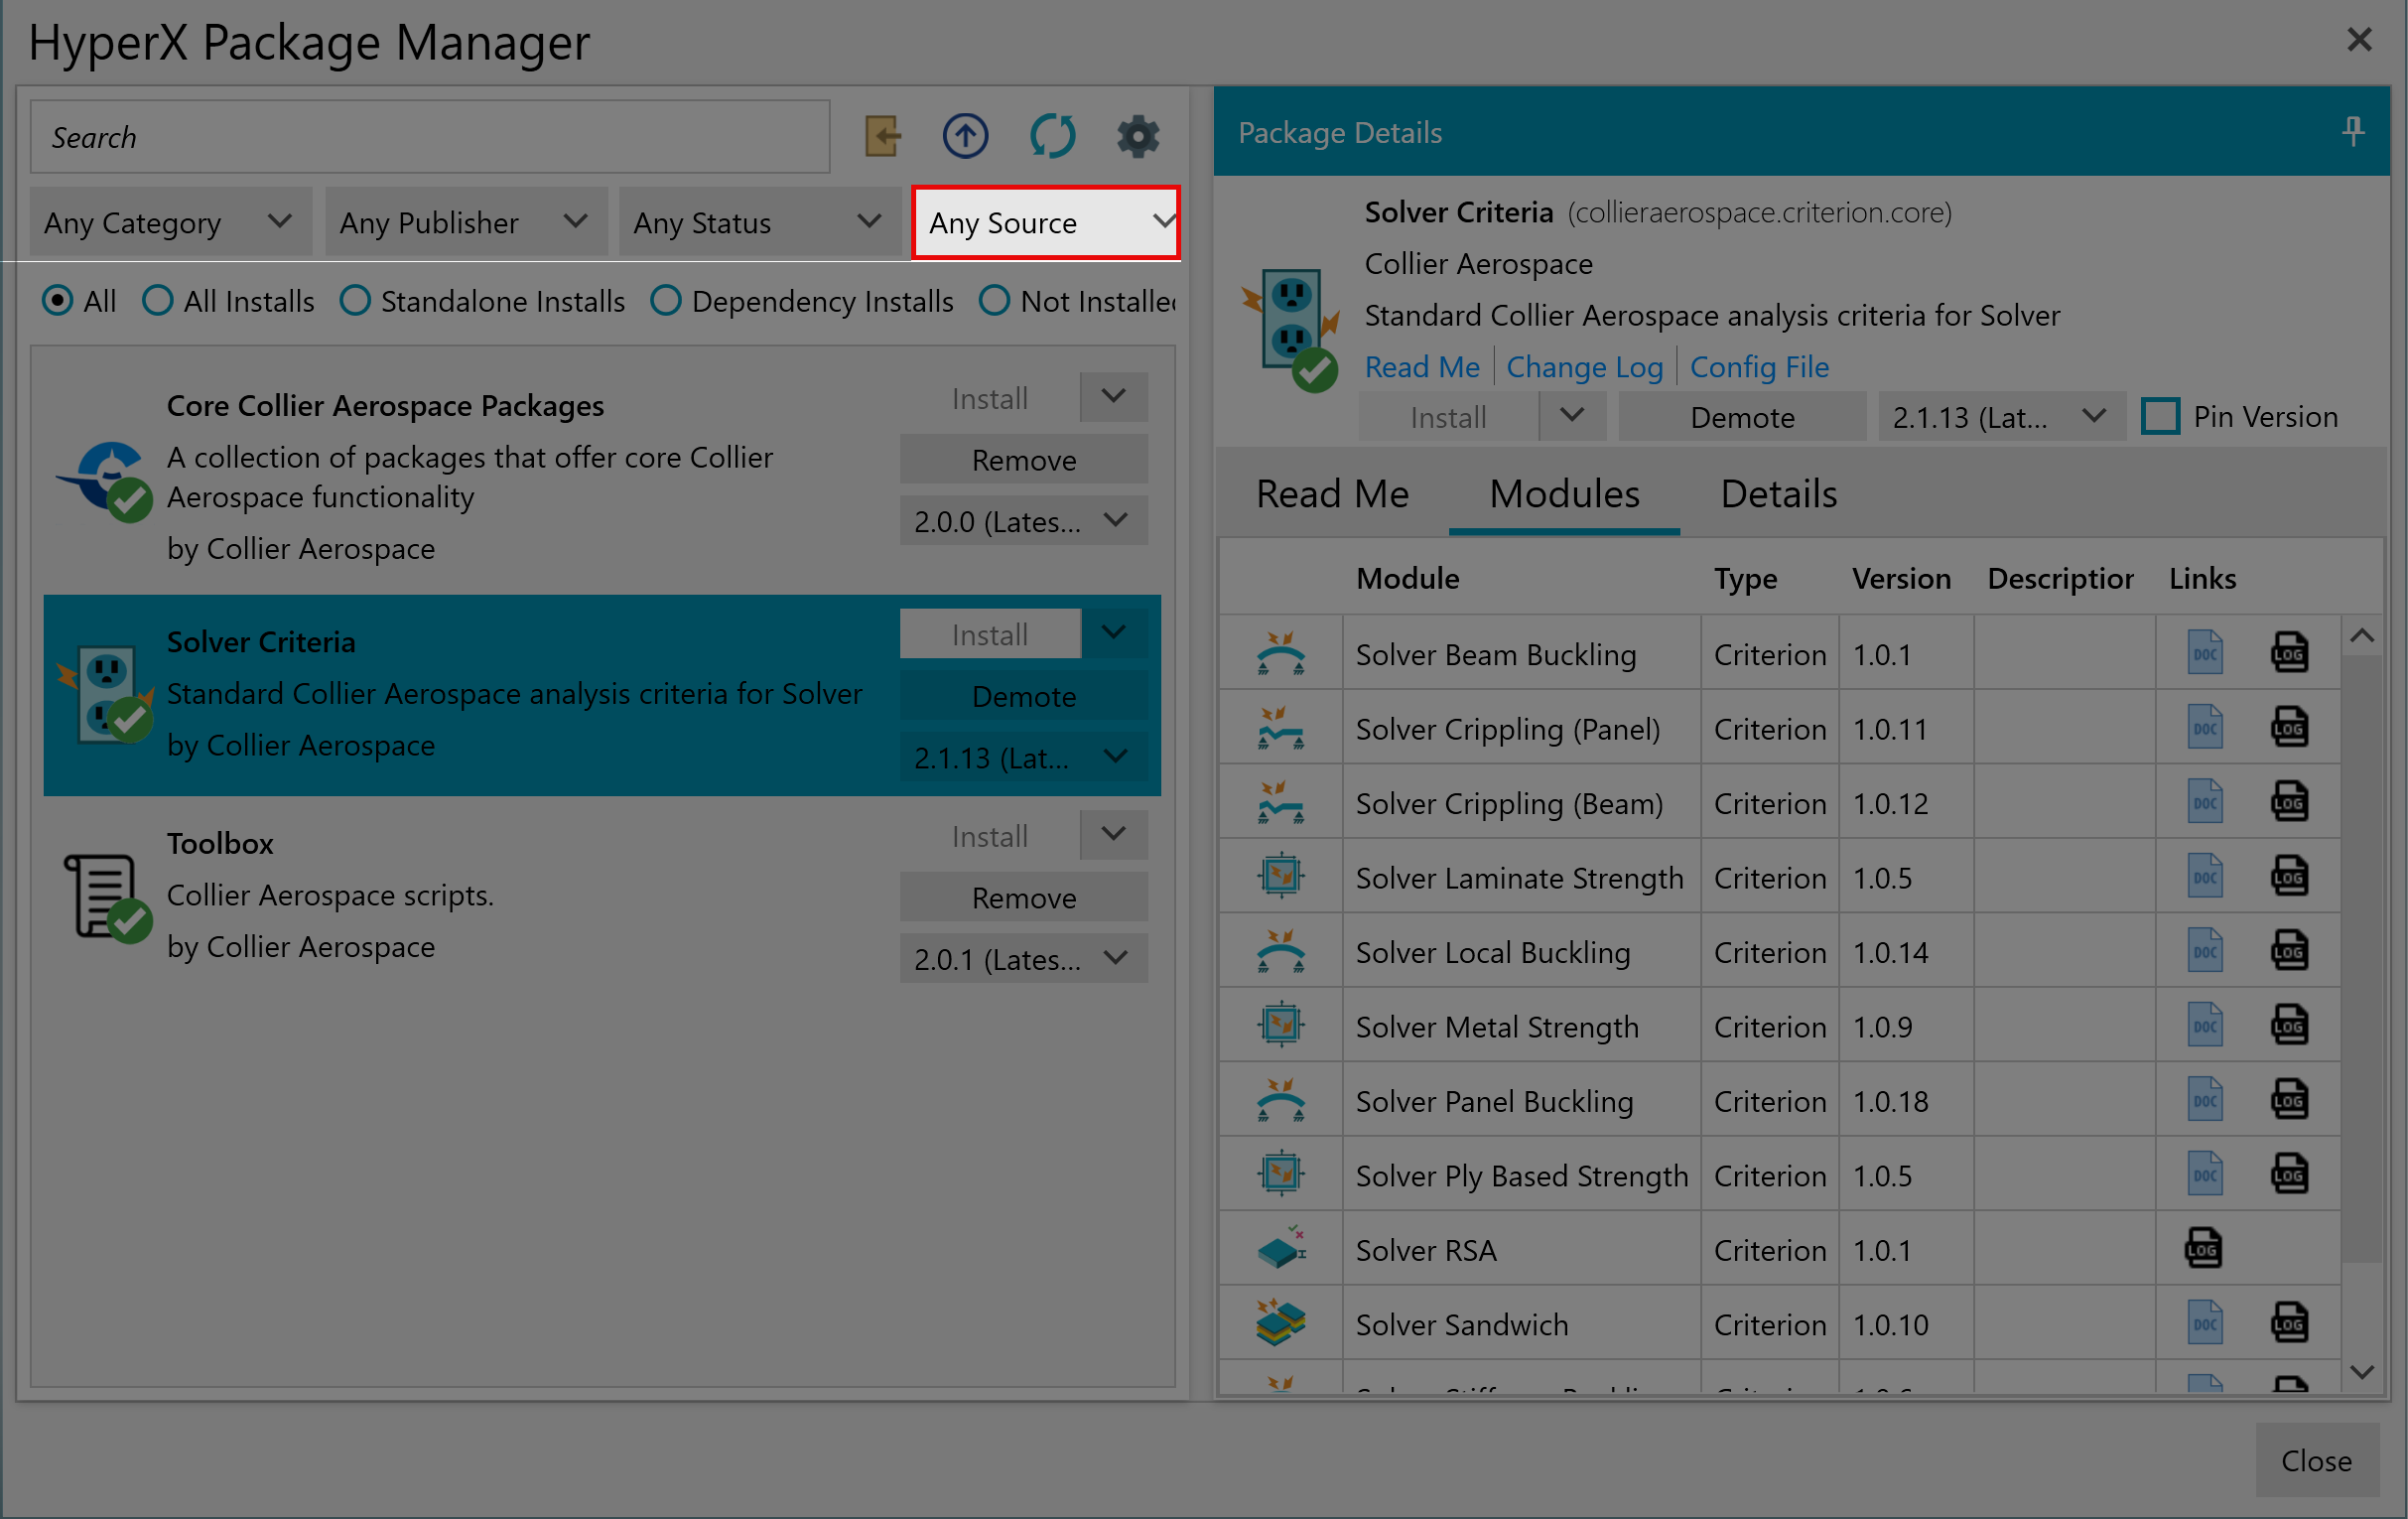Expand Install options arrow for Toolbox
Image resolution: width=2408 pixels, height=1519 pixels.
(x=1113, y=835)
